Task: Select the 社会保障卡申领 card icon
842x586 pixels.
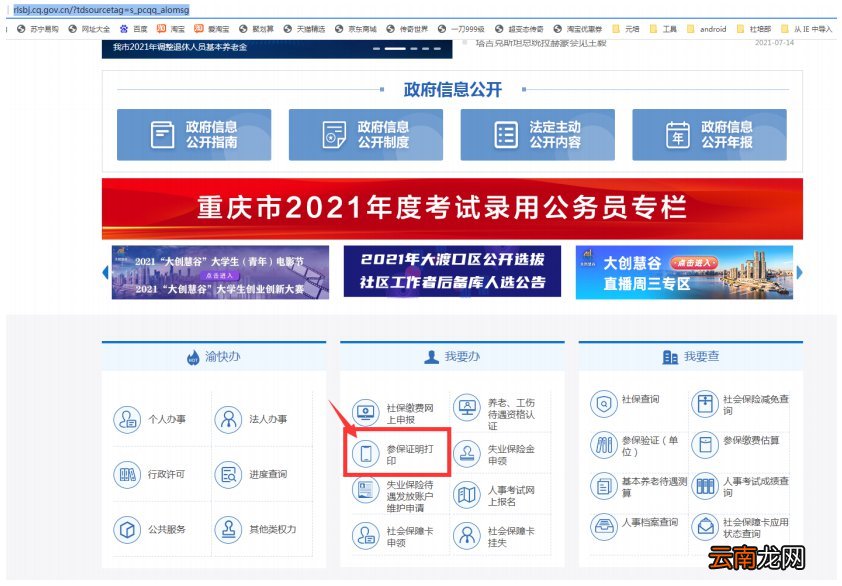Action: [x=367, y=536]
